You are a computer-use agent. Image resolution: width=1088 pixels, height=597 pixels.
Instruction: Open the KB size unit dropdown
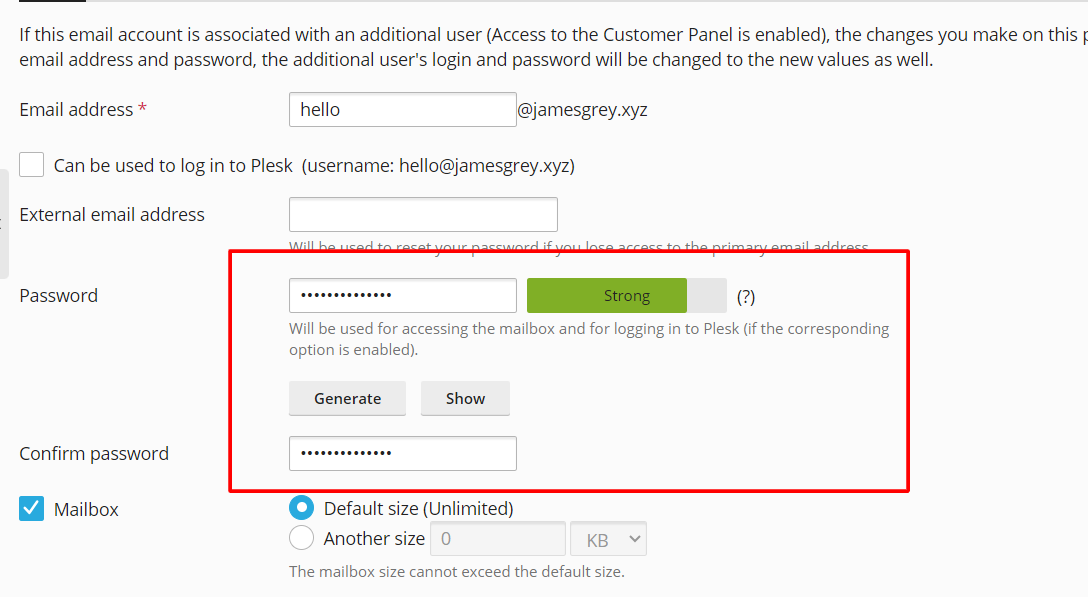click(609, 539)
